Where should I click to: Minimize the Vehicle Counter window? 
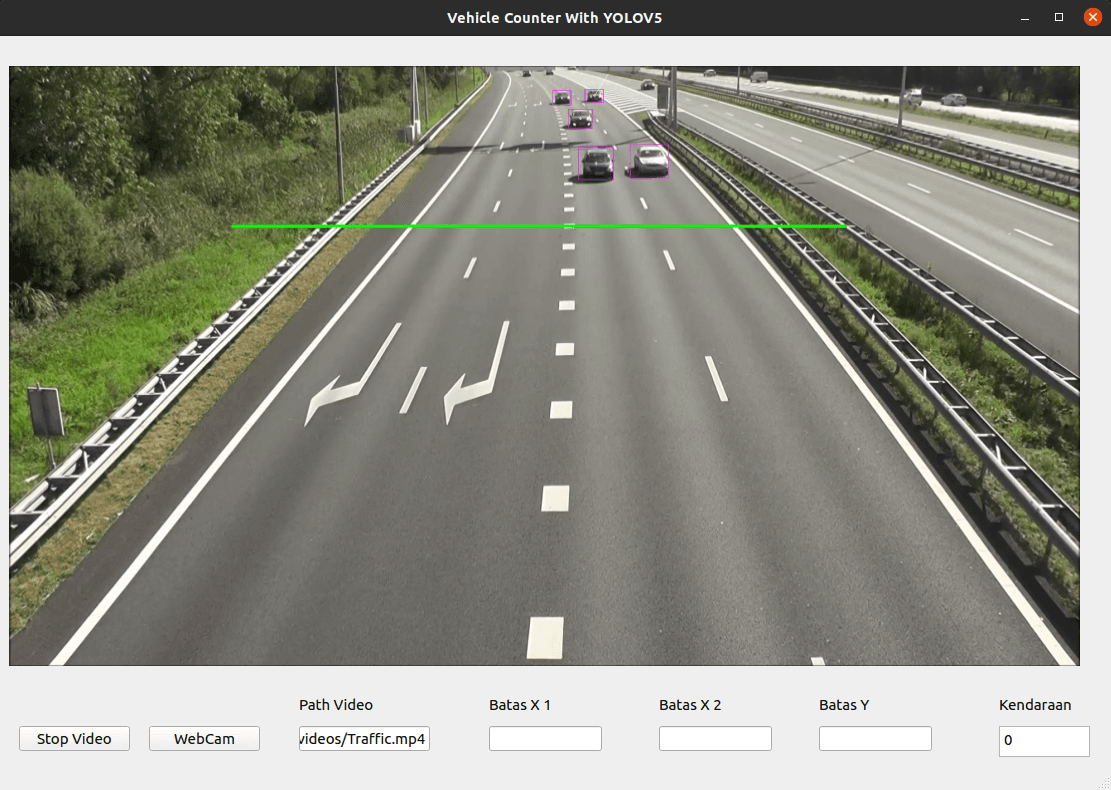pos(1025,18)
